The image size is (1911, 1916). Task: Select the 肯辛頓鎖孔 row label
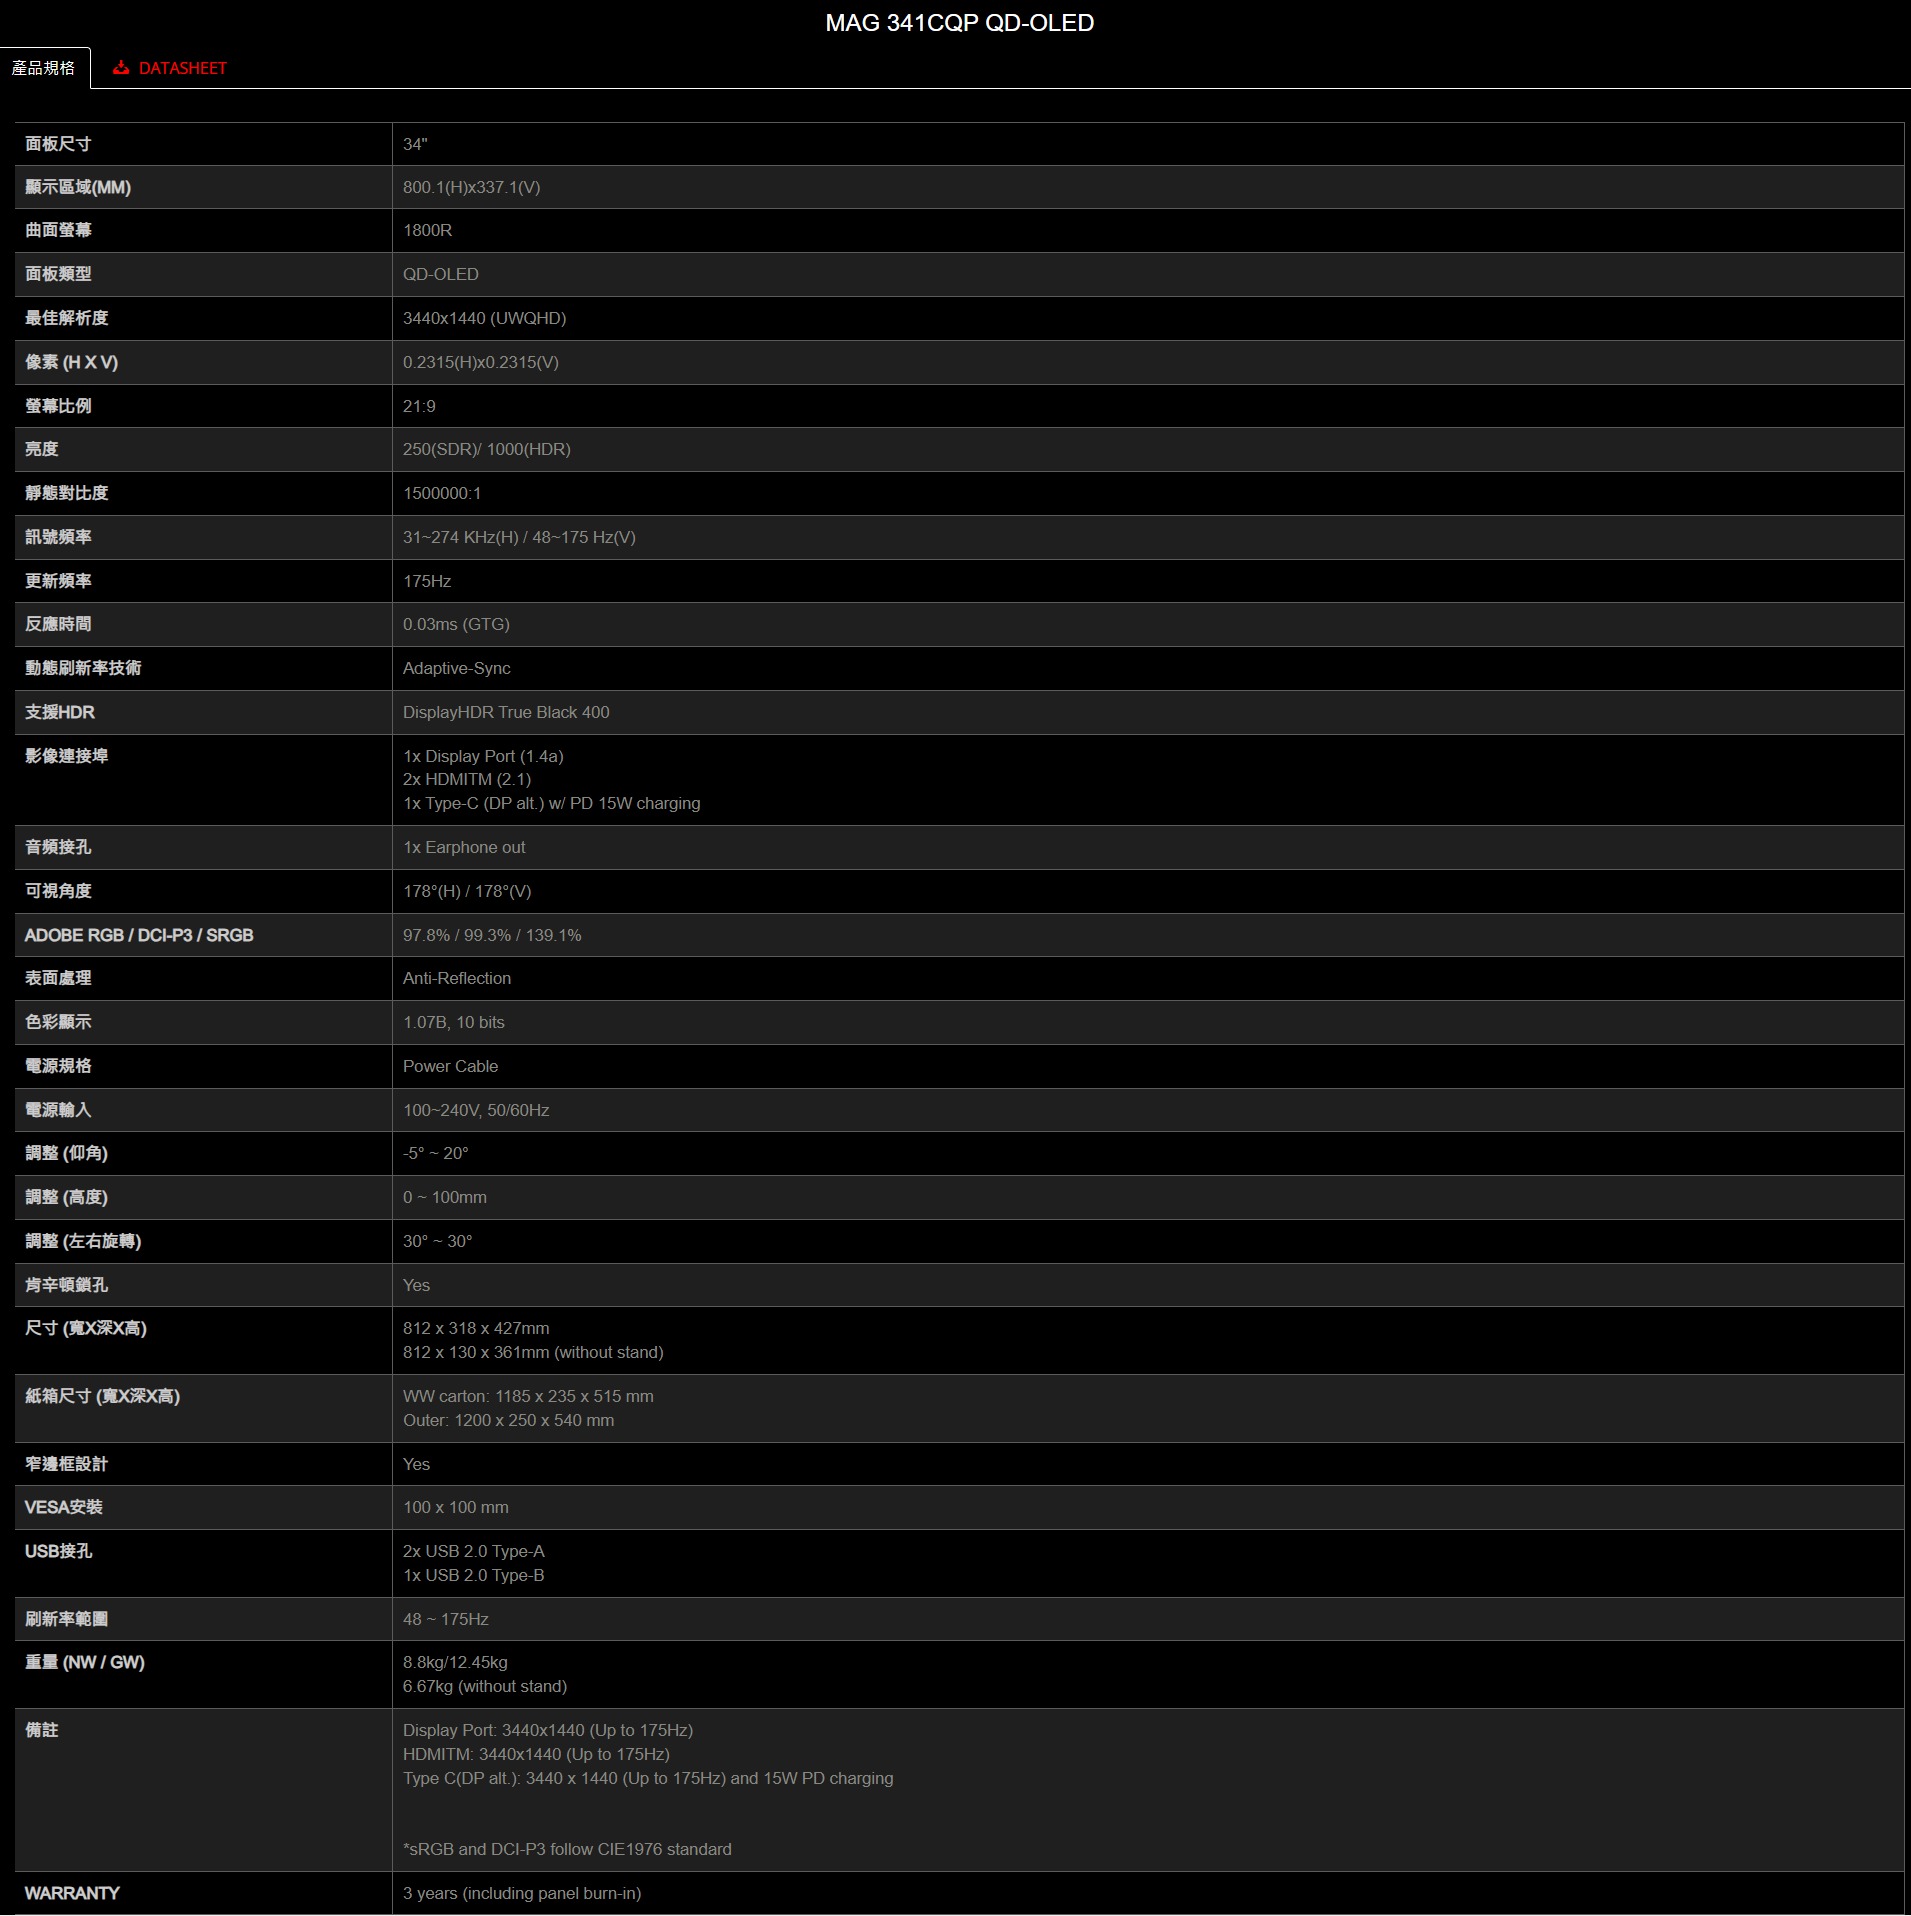66,1285
